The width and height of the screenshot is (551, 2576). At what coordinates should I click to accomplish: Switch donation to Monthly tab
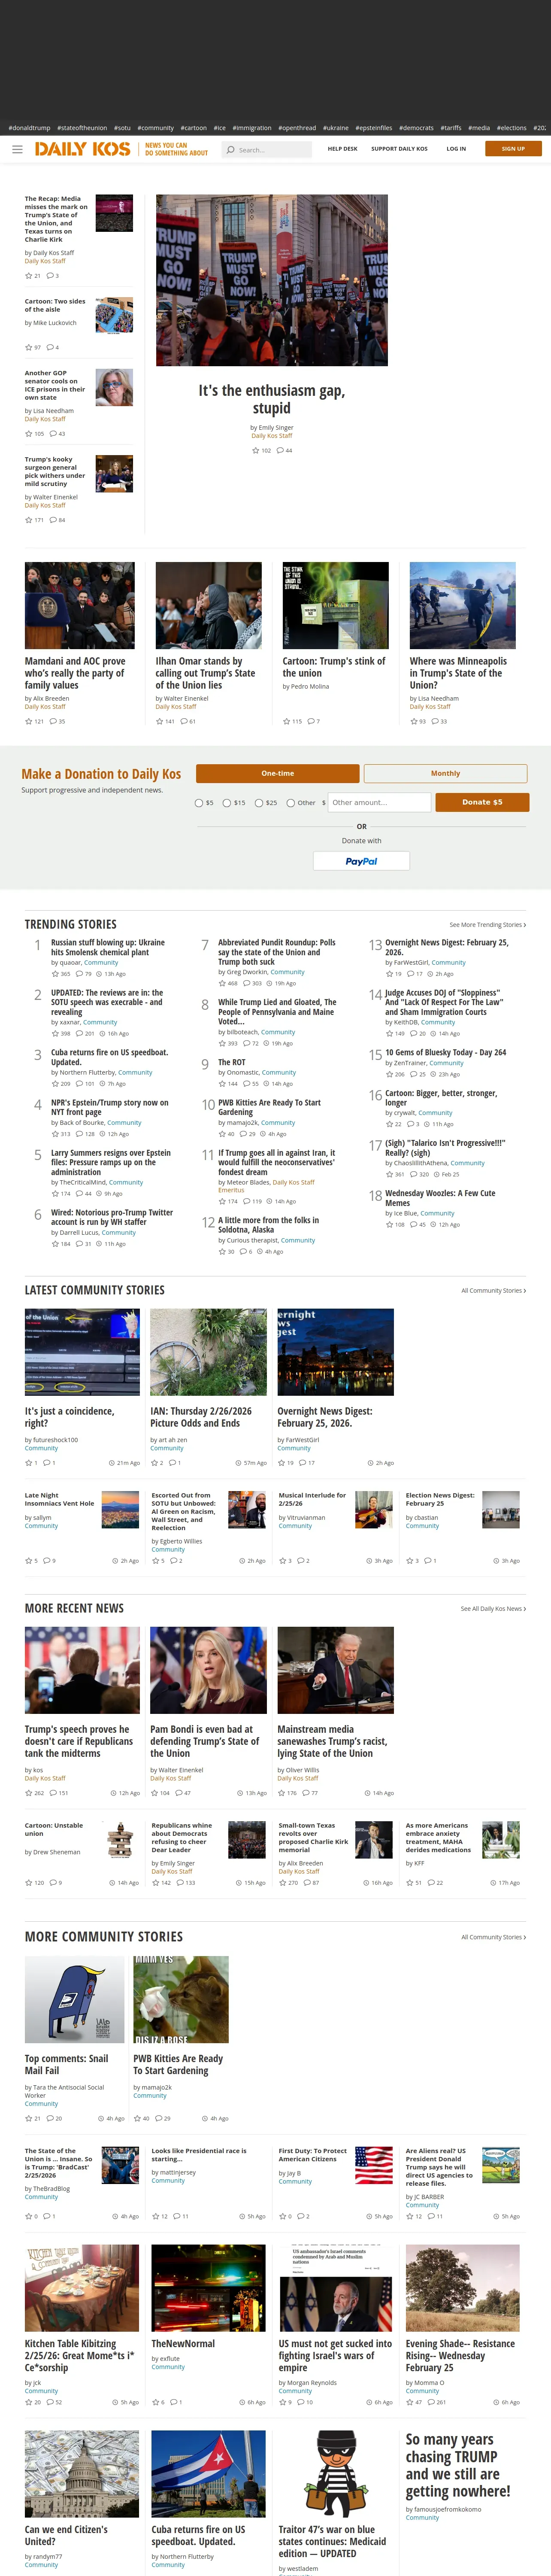pos(445,773)
